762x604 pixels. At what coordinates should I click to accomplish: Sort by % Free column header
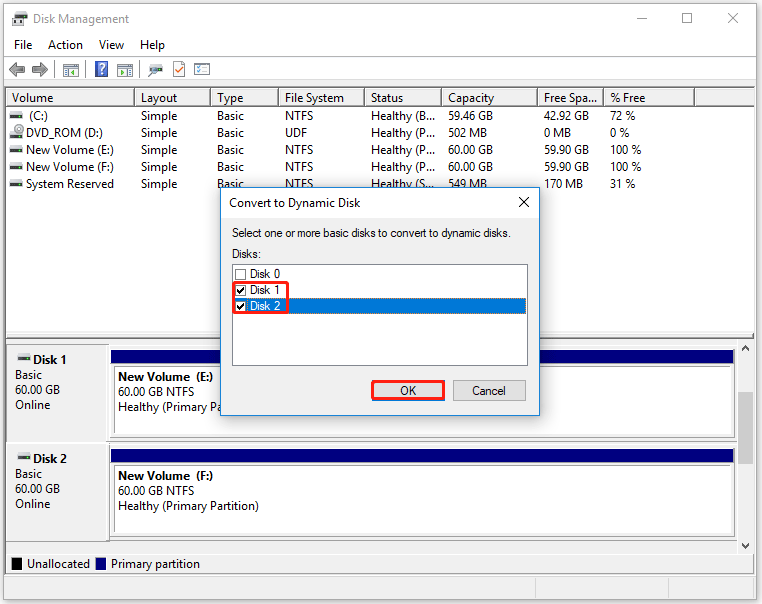point(649,98)
